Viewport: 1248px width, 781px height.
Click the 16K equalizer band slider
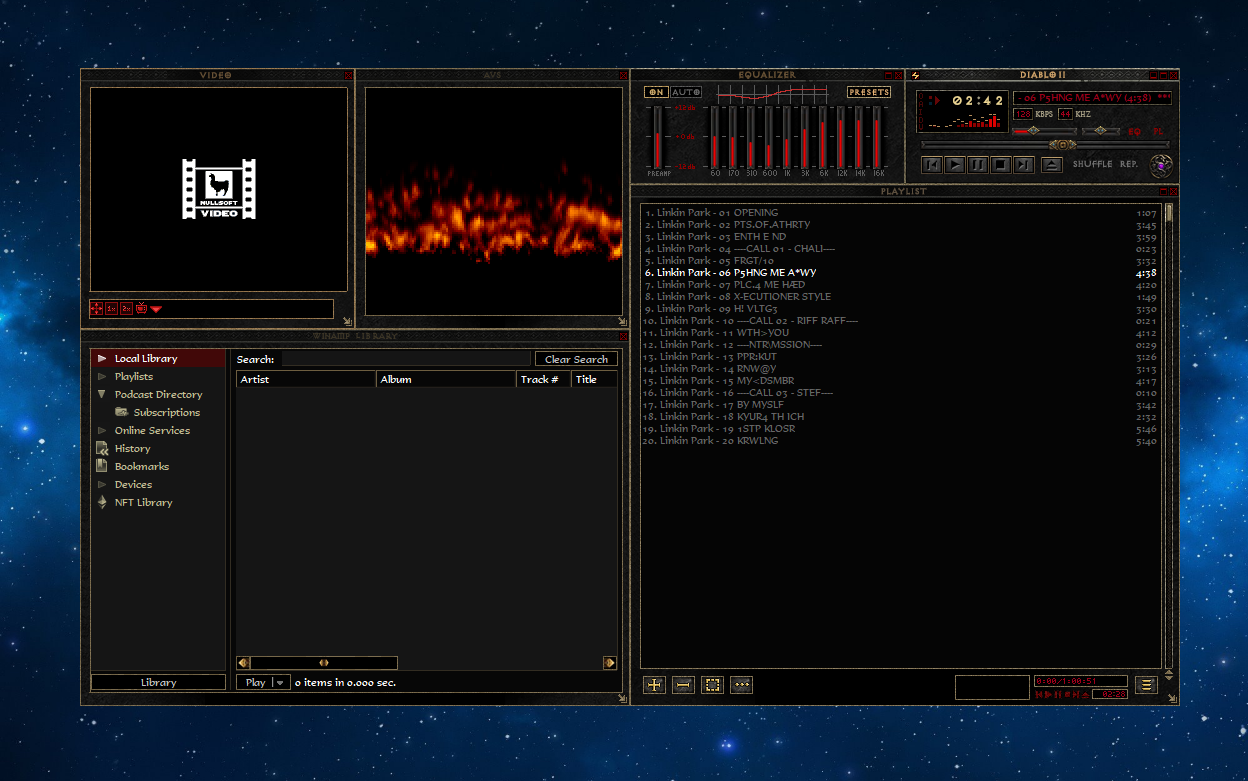point(877,137)
